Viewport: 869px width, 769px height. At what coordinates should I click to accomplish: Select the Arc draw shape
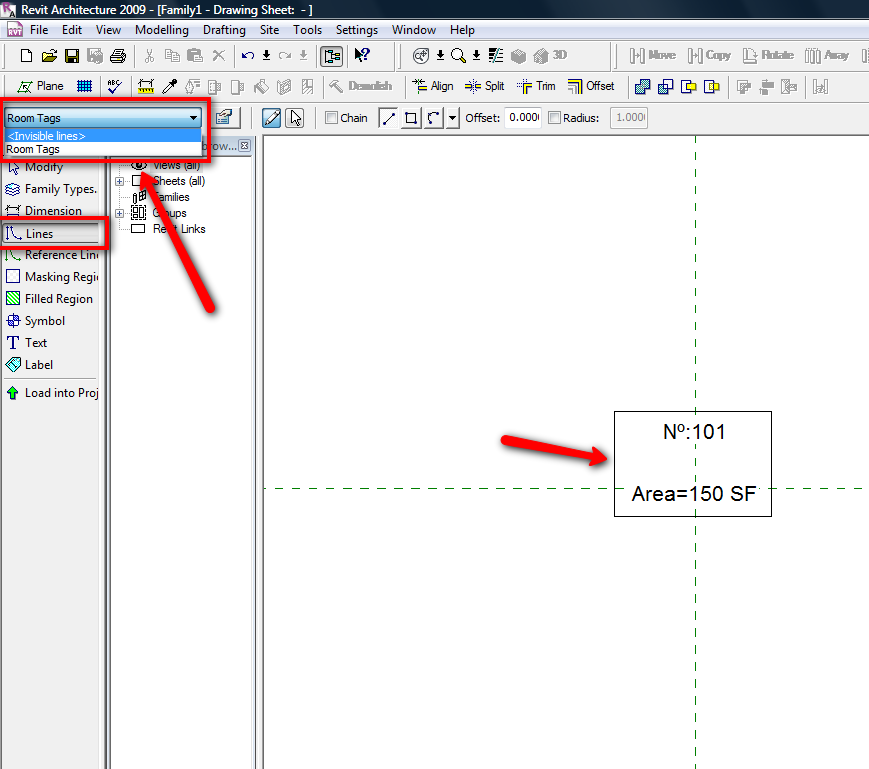433,117
